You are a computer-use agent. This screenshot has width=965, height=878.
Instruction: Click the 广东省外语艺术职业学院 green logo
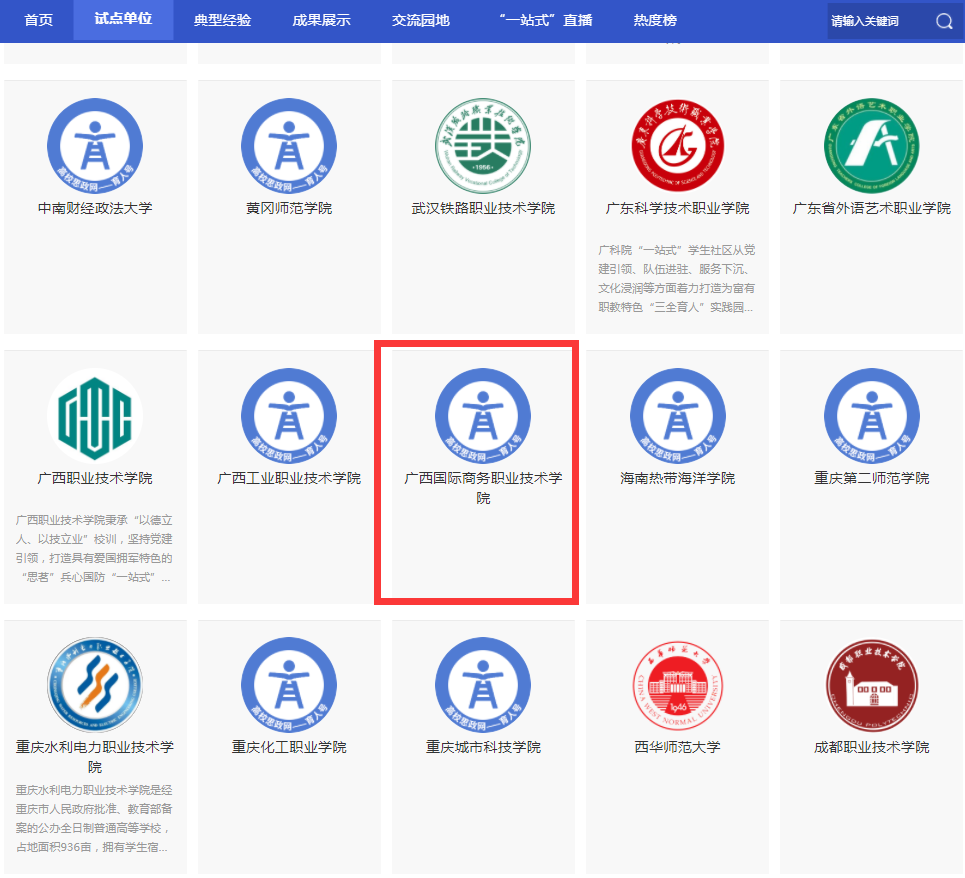[871, 147]
